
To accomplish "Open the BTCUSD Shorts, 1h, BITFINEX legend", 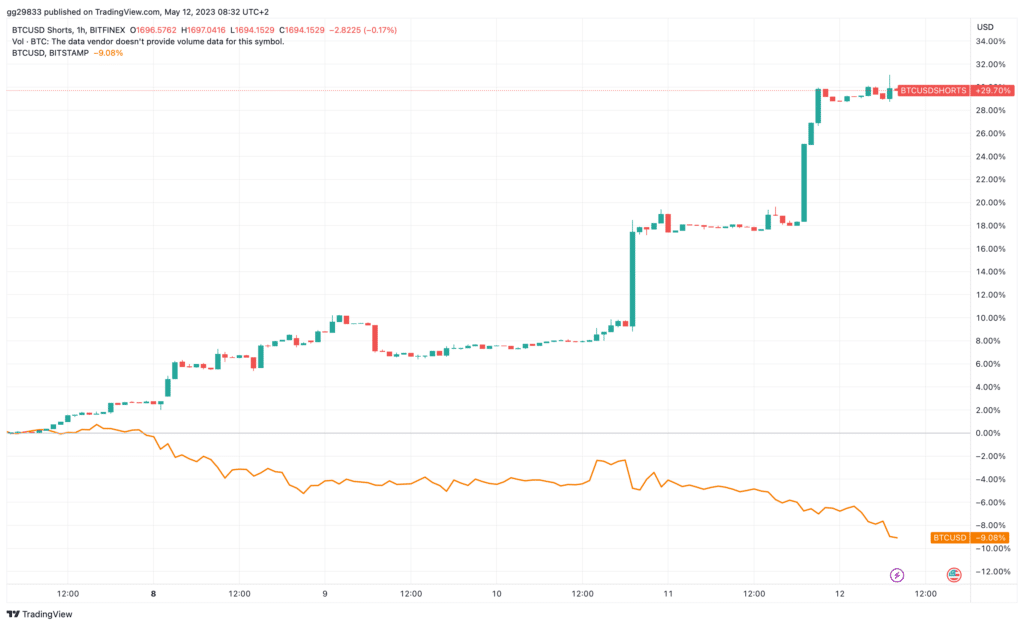I will tap(69, 30).
